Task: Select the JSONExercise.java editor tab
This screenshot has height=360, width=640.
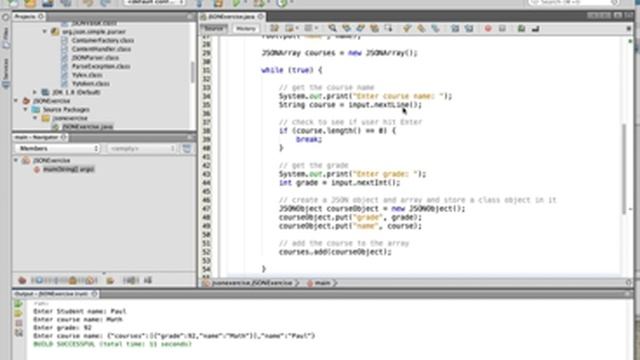Action: (231, 17)
